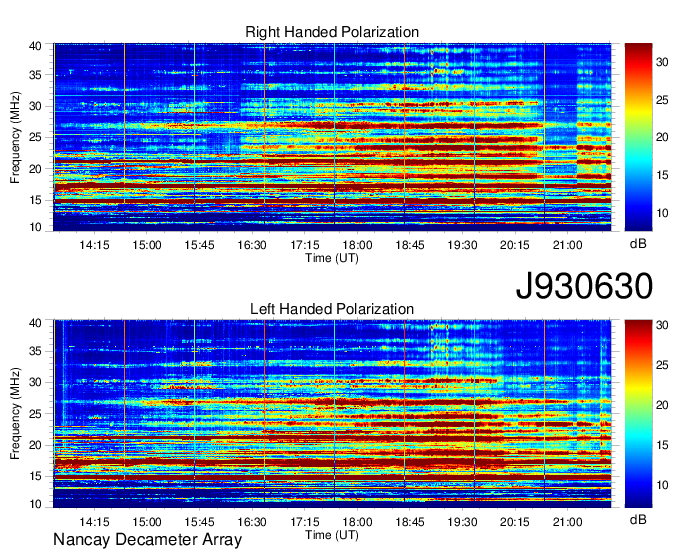The width and height of the screenshot is (680, 552).
Task: Click the 30 dB tick of Right Handed colorbar
Action: (662, 62)
